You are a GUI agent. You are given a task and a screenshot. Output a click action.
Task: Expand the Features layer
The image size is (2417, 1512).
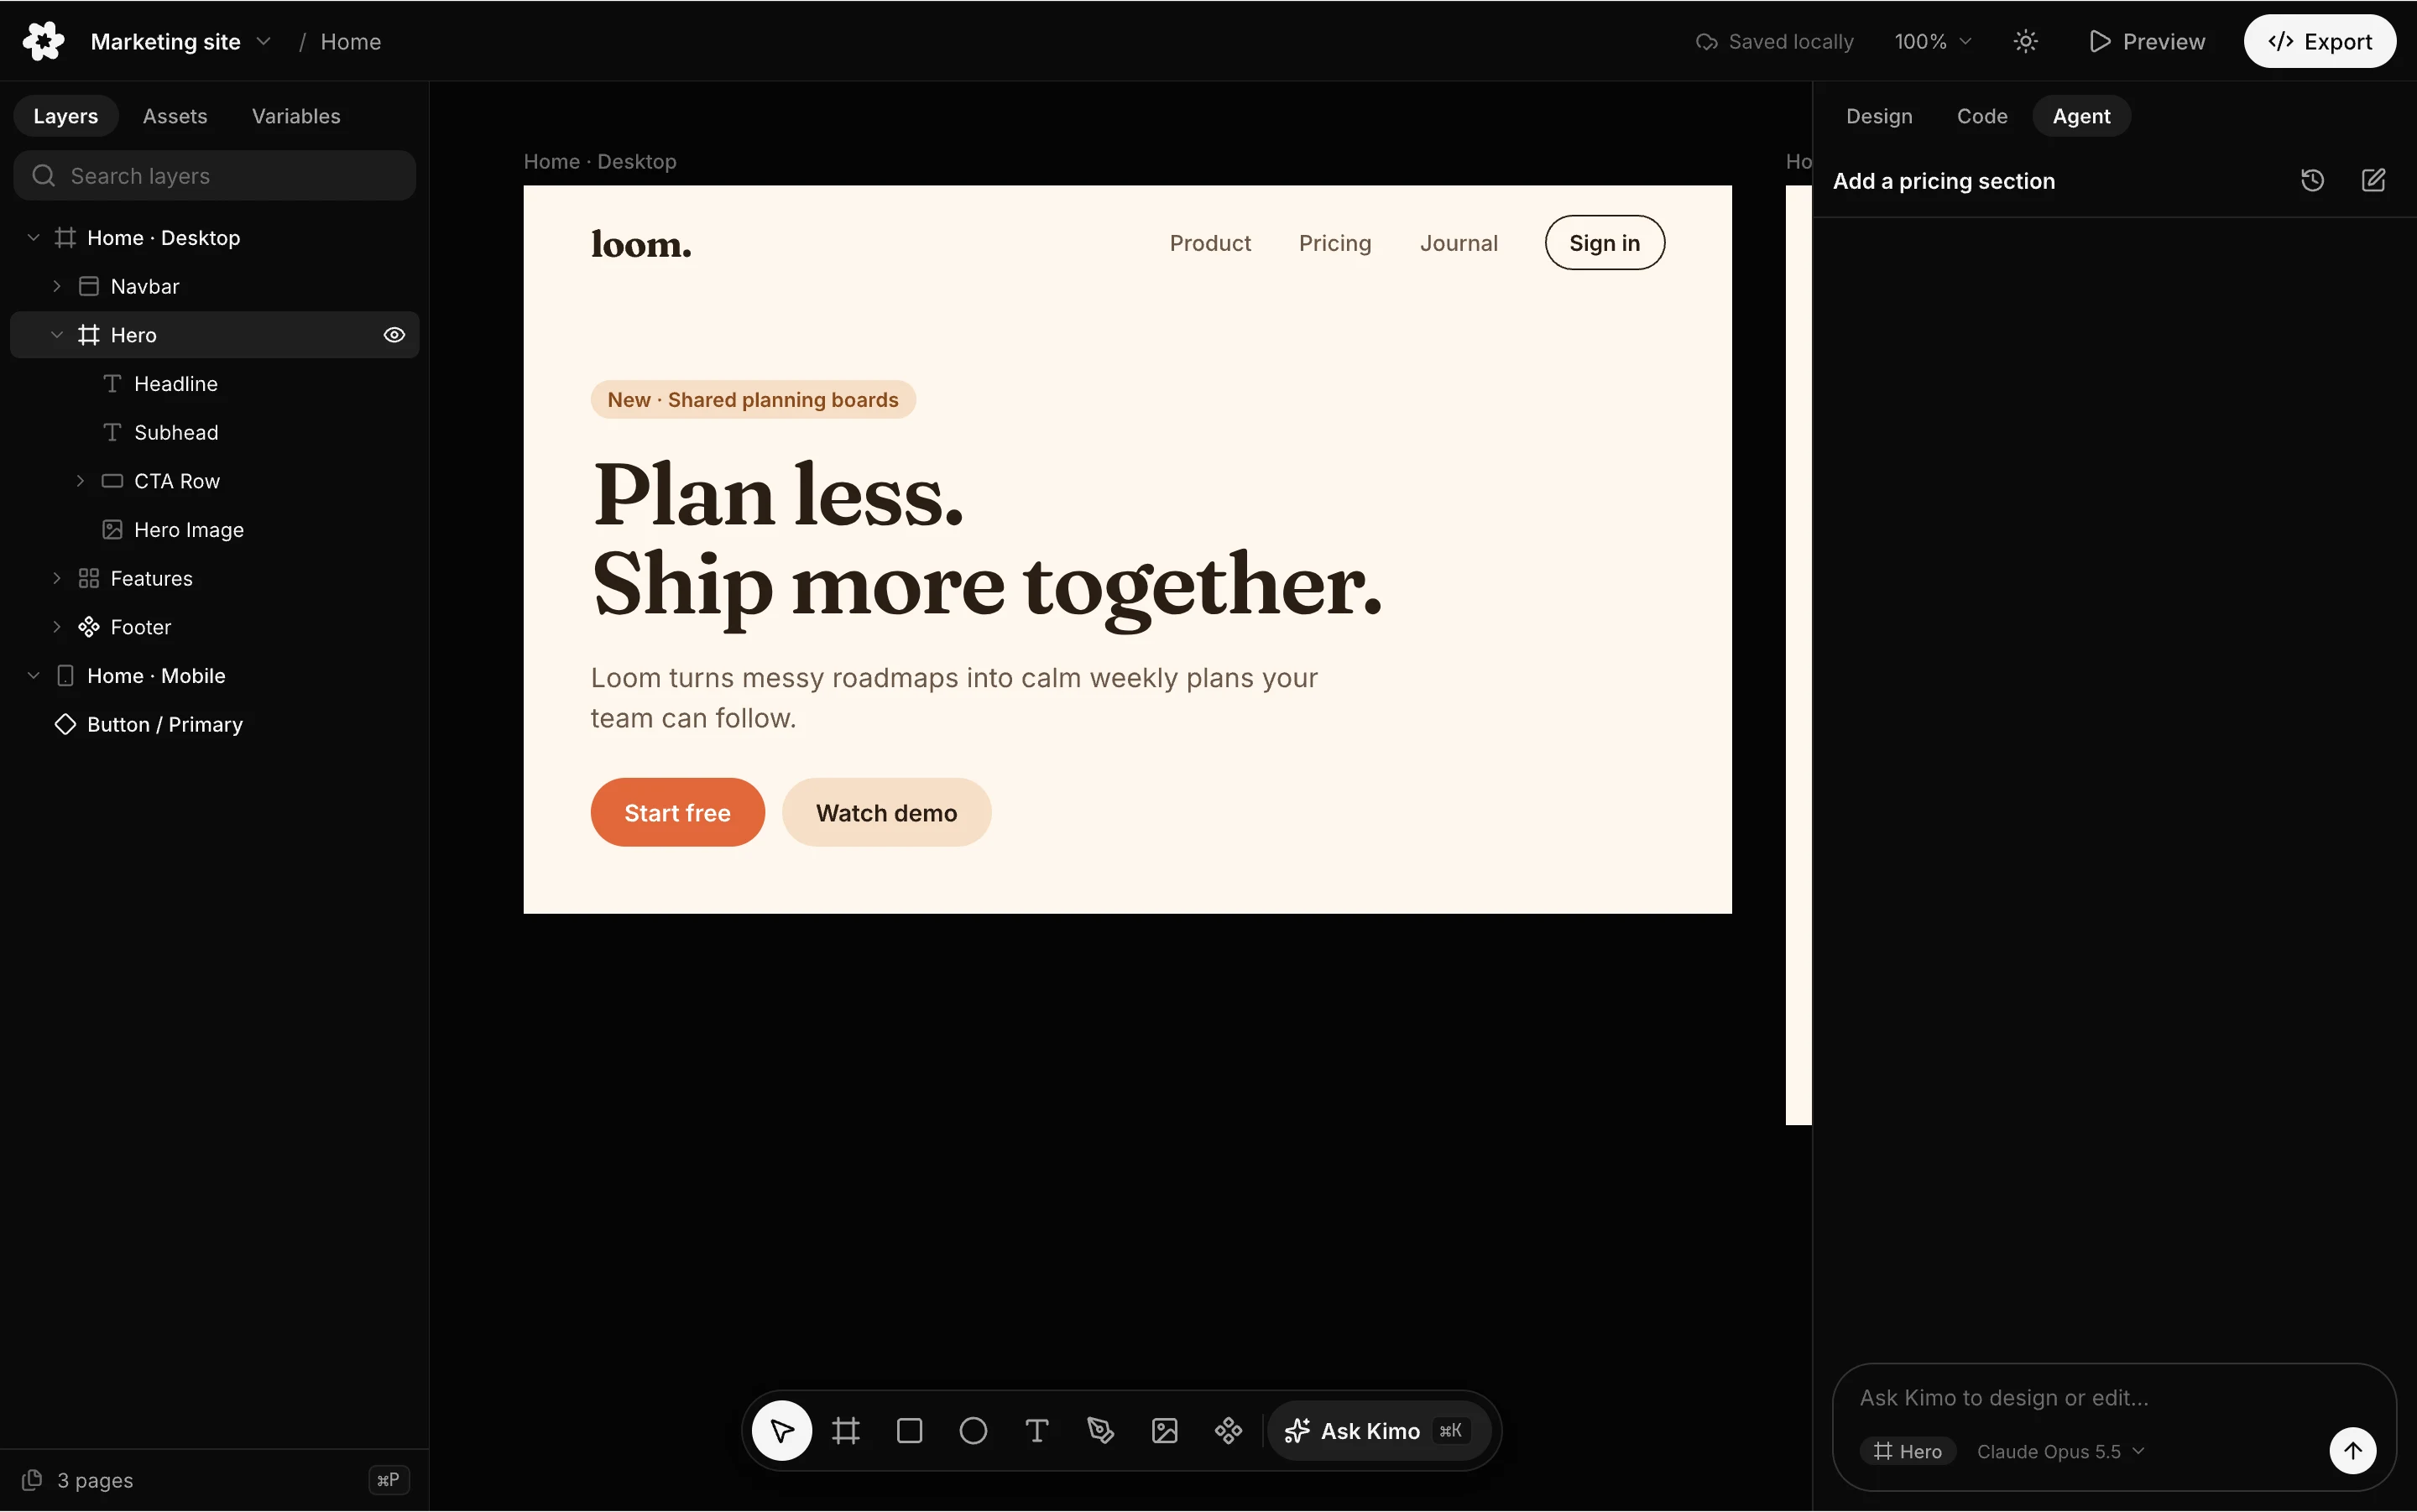point(57,578)
